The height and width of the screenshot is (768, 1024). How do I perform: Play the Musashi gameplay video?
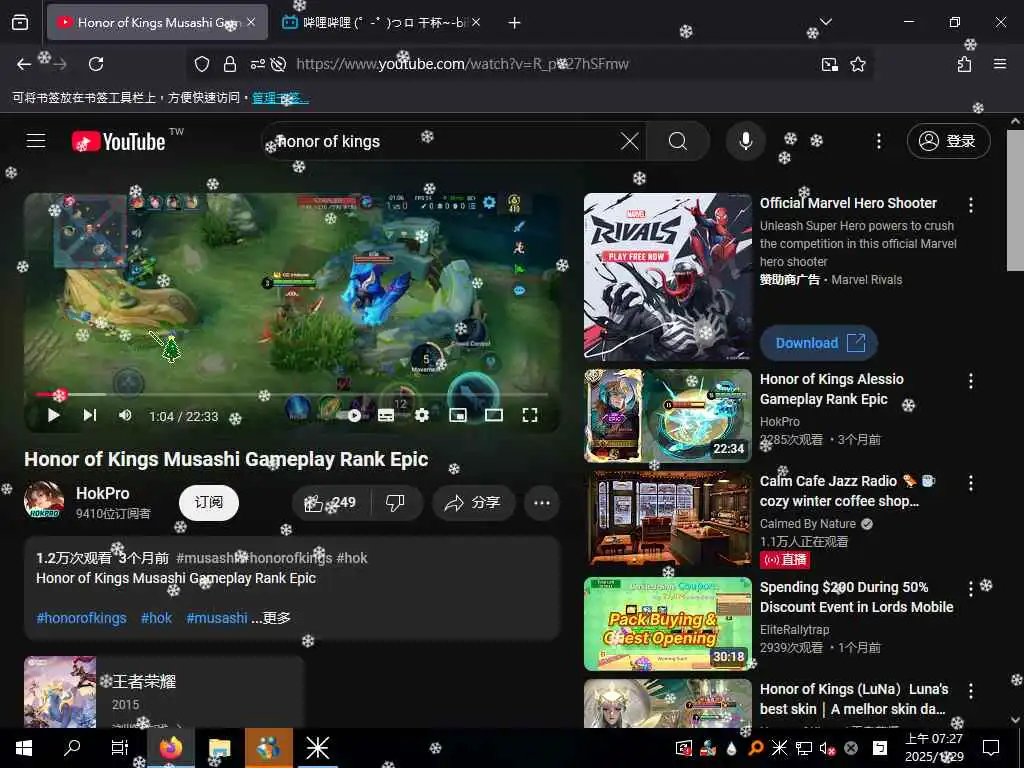(x=54, y=415)
